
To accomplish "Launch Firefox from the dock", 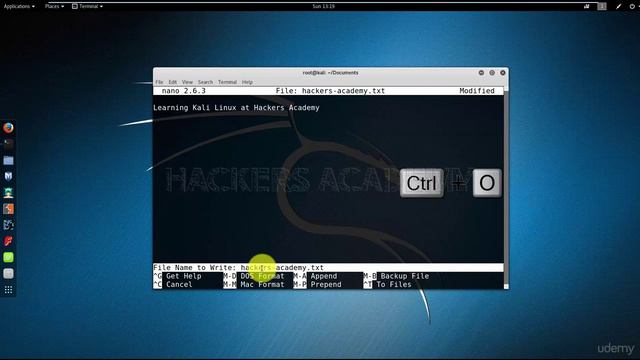I will tap(8, 128).
